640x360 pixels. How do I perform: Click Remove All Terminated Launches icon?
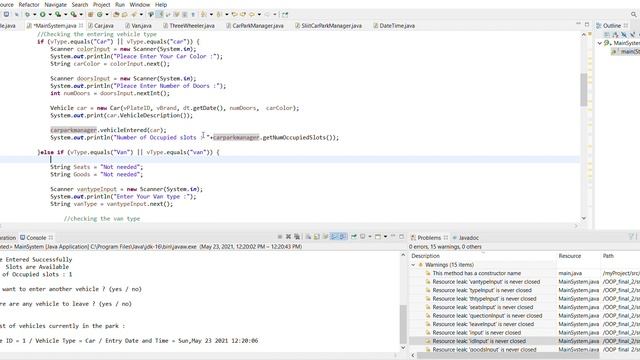coord(297,237)
